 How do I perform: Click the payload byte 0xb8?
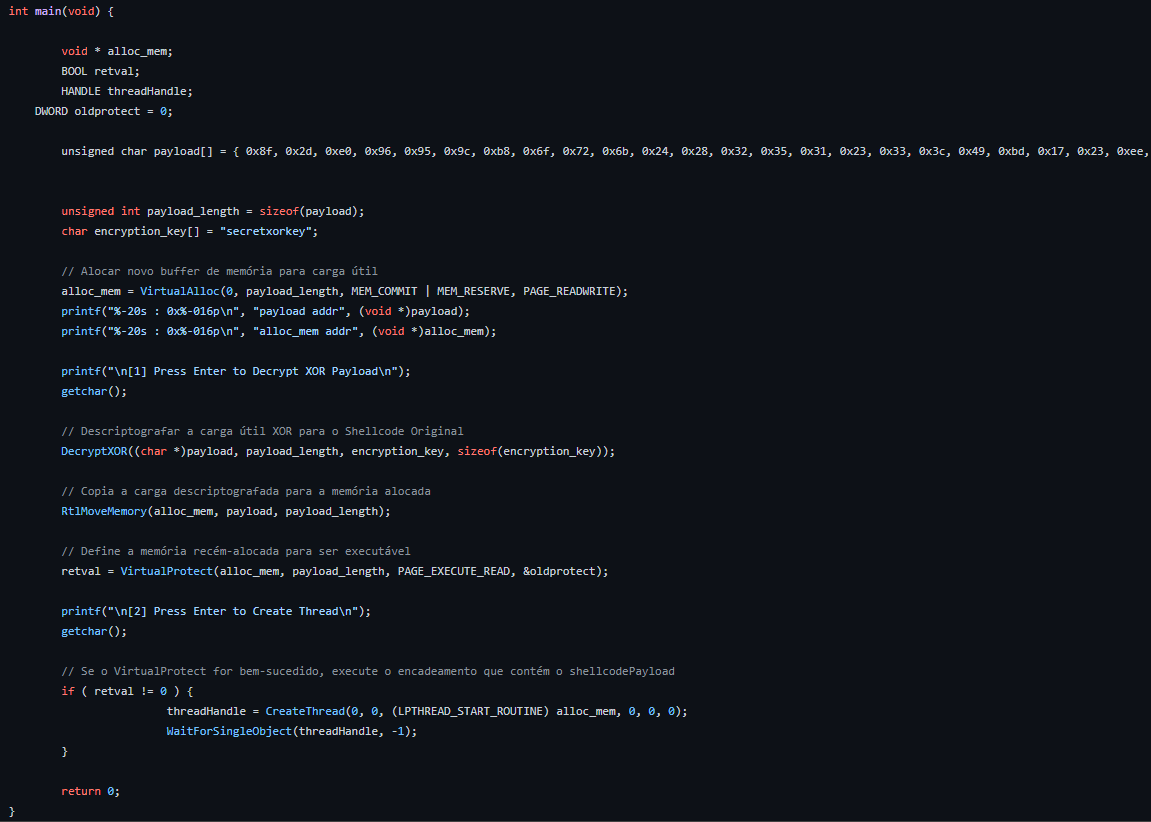(x=496, y=151)
